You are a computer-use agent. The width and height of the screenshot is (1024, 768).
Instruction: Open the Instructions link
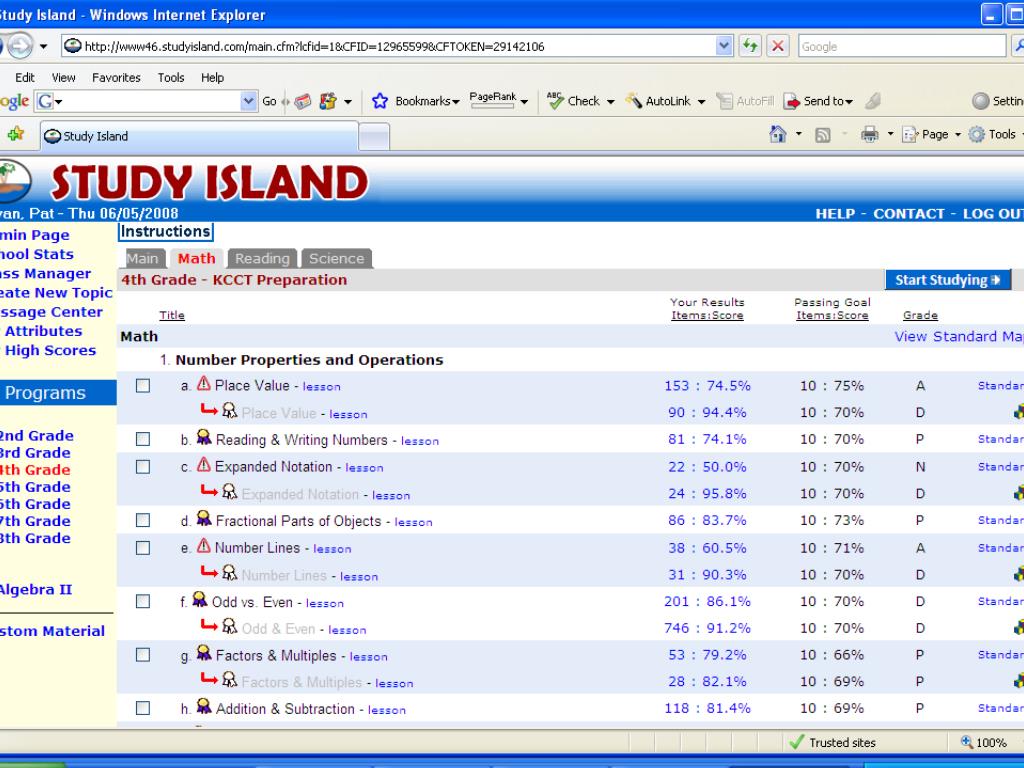(x=166, y=232)
